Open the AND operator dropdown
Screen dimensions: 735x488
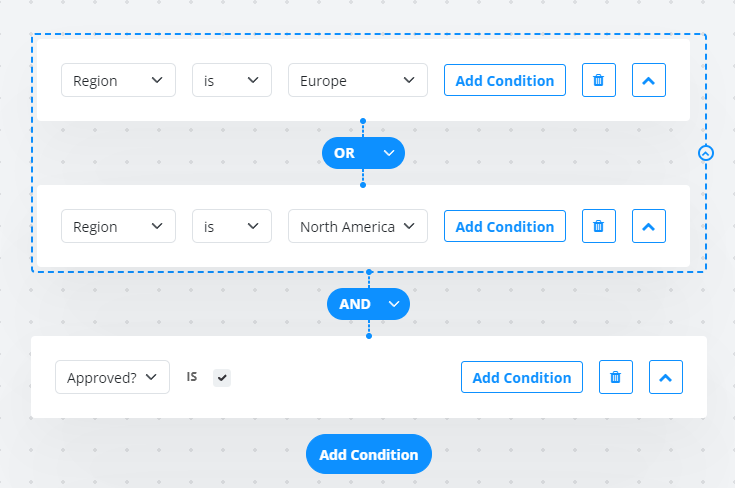pyautogui.click(x=368, y=303)
